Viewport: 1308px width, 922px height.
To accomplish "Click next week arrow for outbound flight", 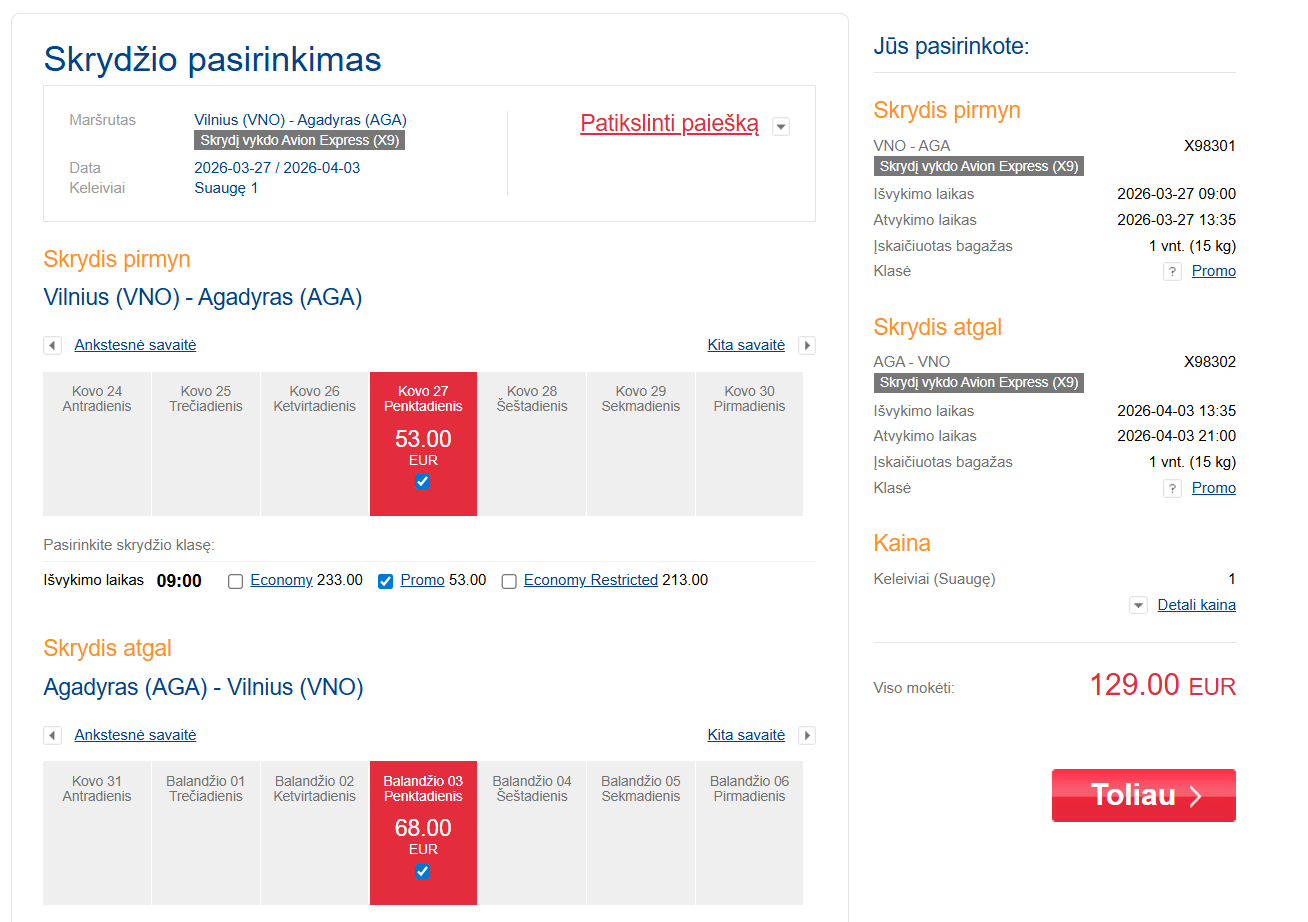I will [x=807, y=346].
